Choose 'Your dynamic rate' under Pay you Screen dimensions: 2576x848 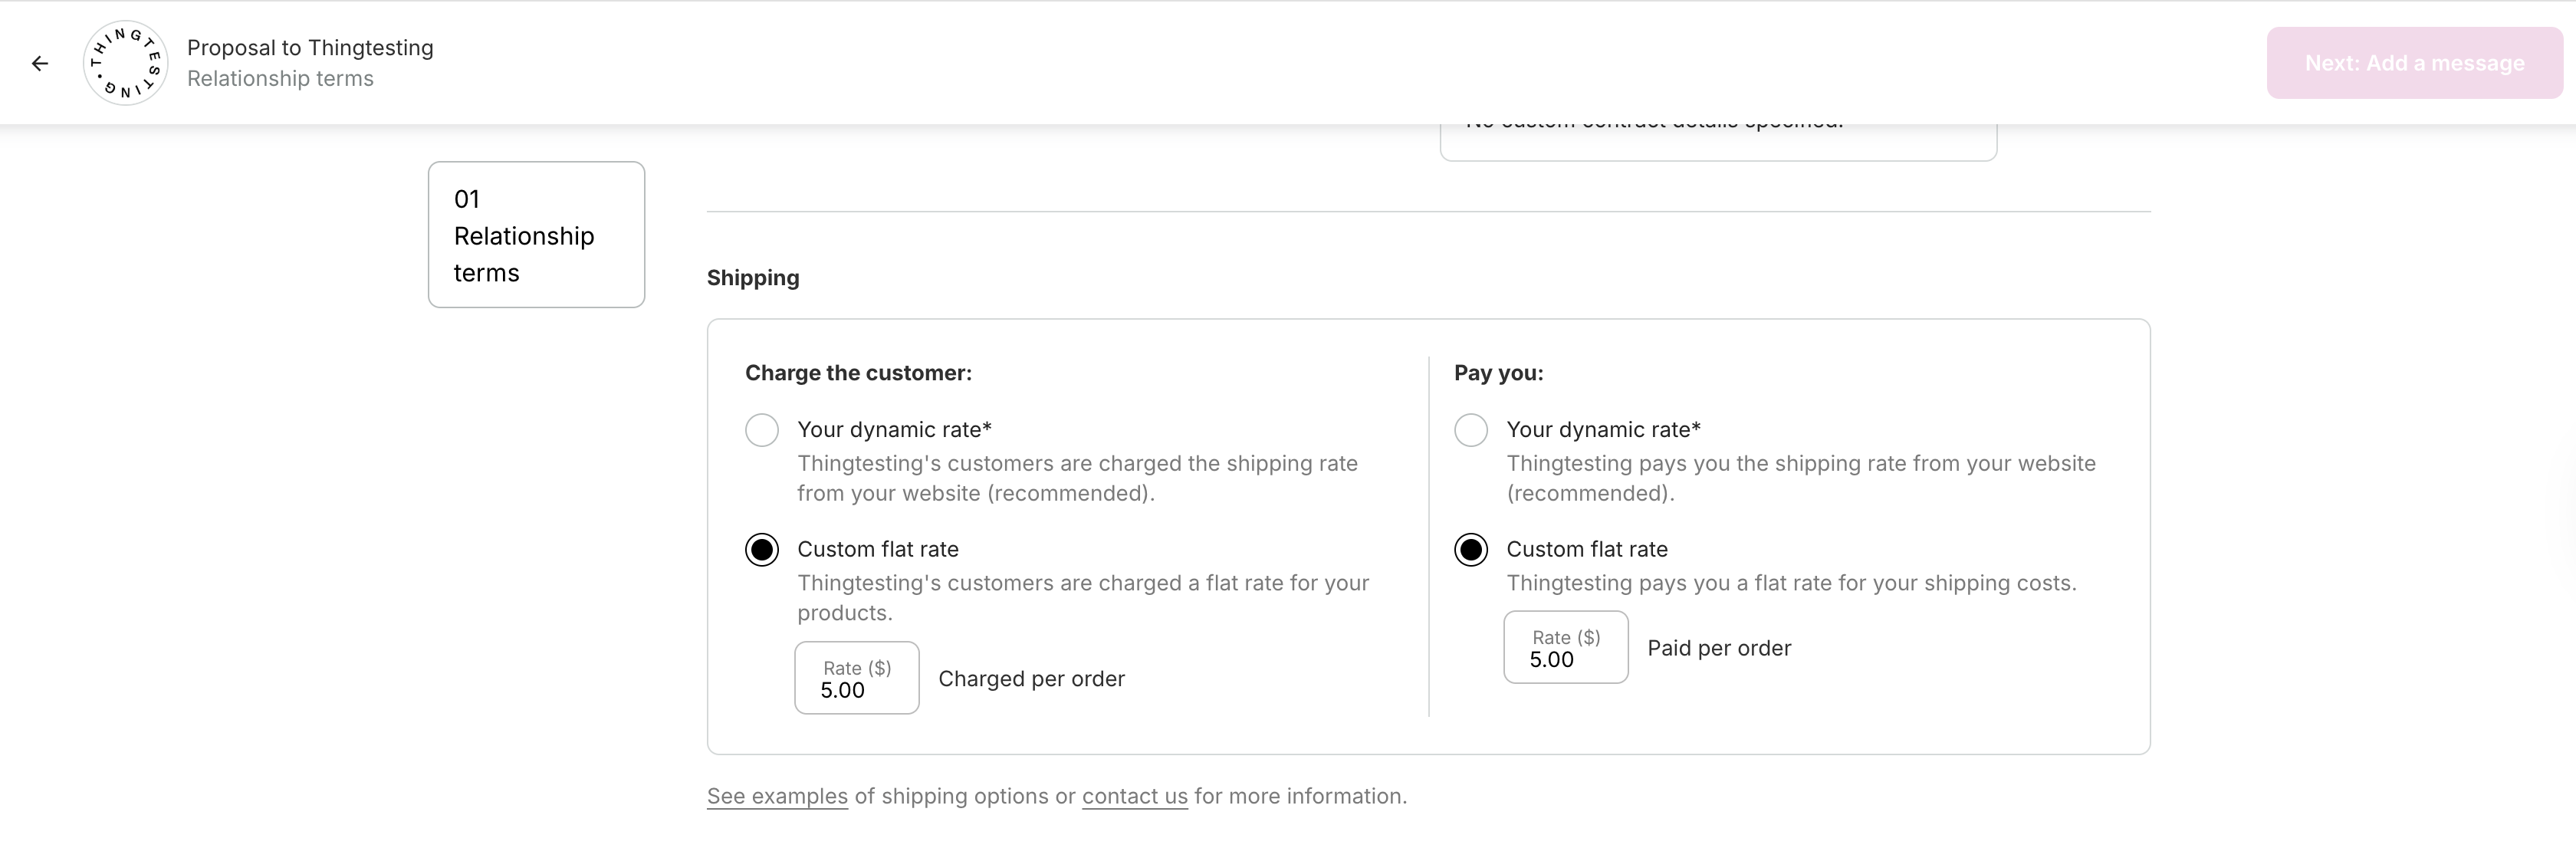[x=1471, y=430]
